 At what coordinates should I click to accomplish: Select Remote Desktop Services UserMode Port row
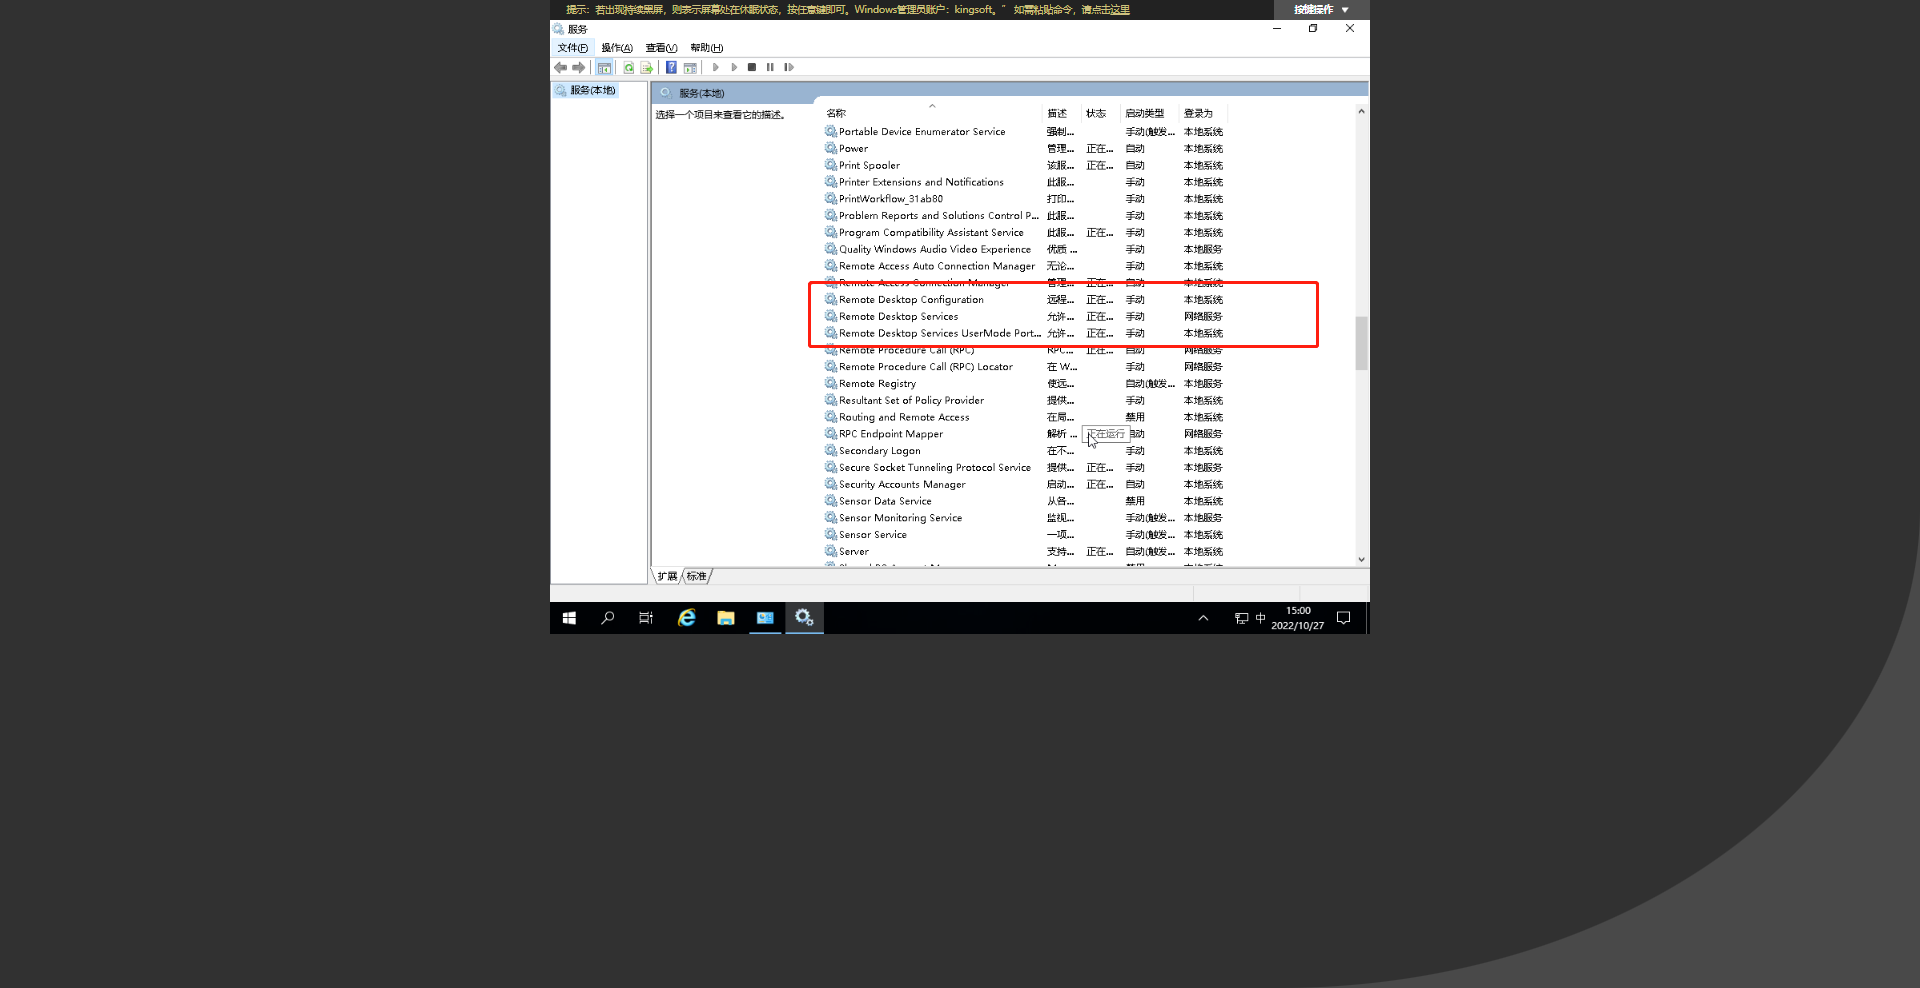click(1025, 334)
